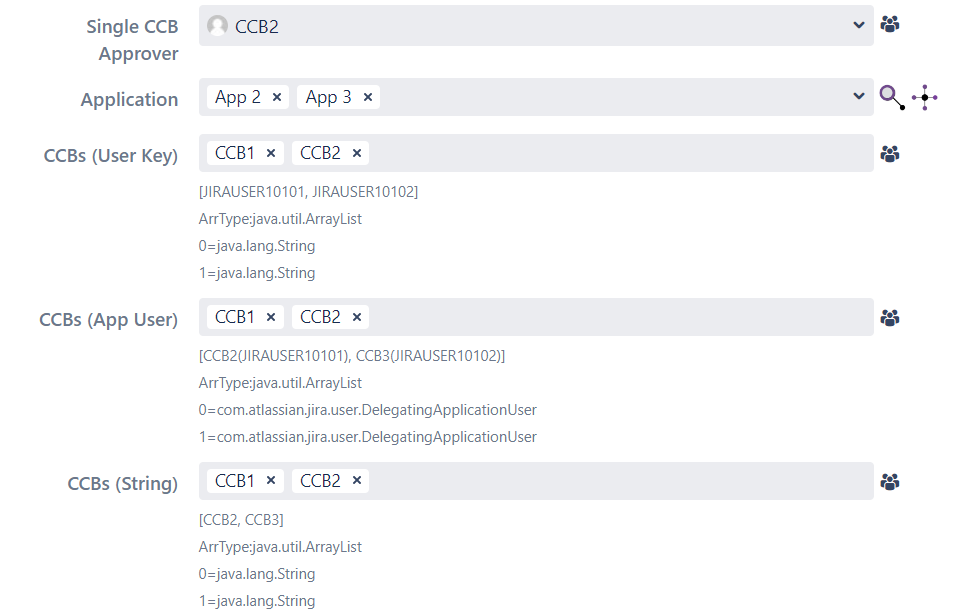Image resolution: width=973 pixels, height=614 pixels.
Task: Click the graph node icon beside Application
Action: (925, 97)
